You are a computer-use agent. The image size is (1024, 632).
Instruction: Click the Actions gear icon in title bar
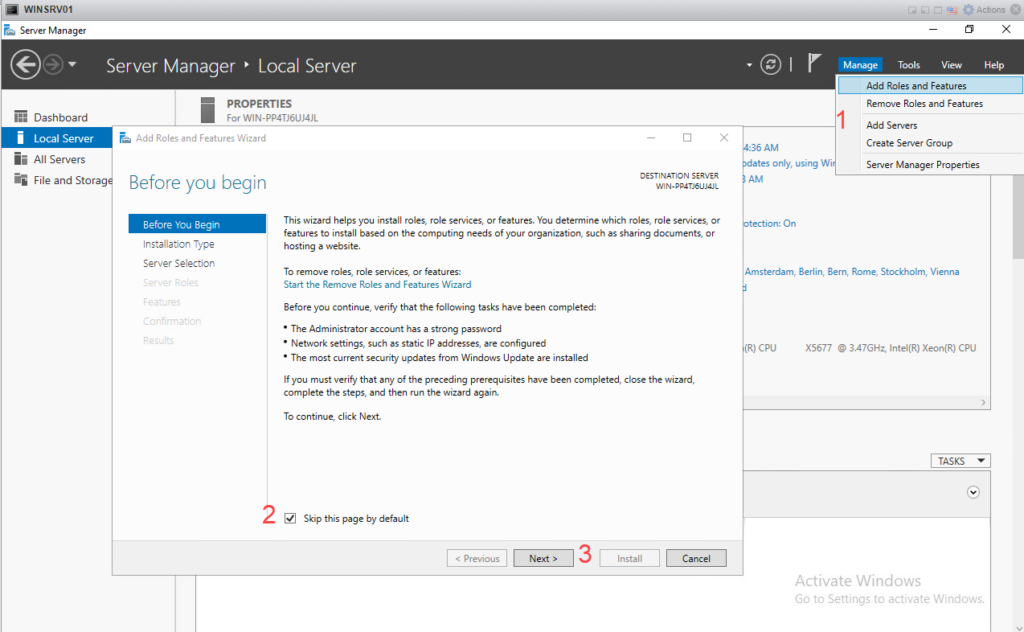click(x=968, y=10)
